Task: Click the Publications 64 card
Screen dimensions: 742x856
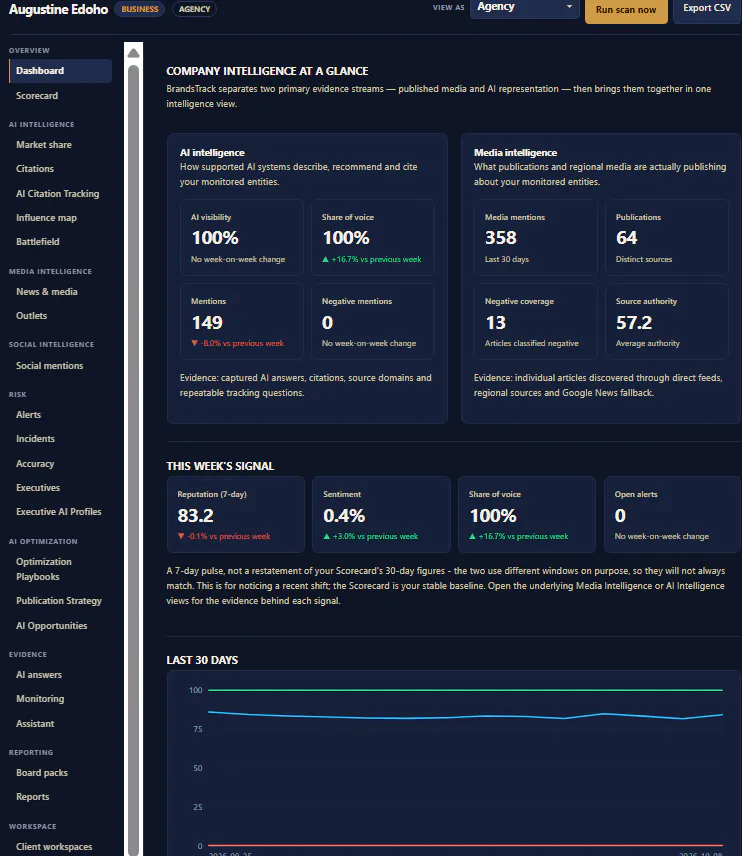Action: coord(667,237)
